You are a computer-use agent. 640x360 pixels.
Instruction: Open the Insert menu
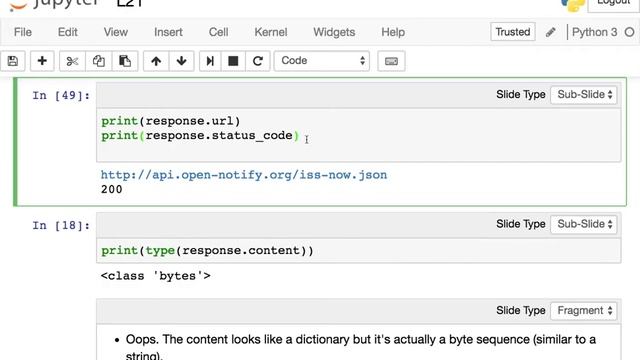[168, 32]
